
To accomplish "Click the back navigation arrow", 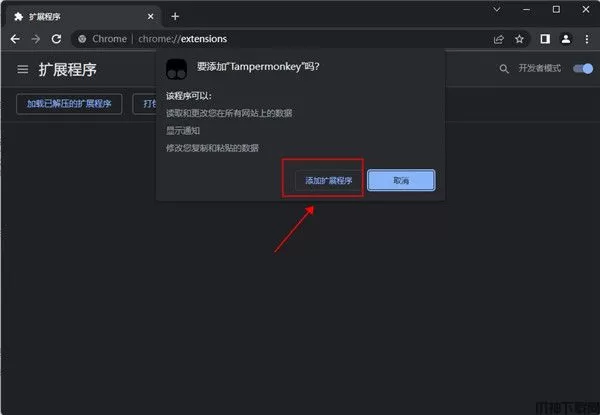I will pos(15,39).
